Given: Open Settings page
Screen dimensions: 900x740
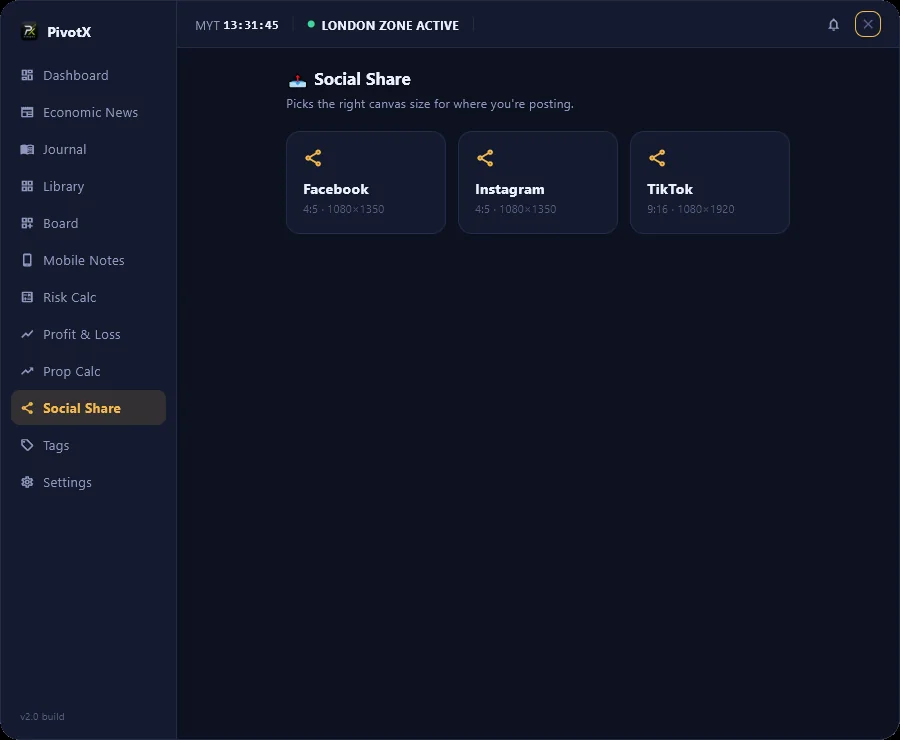Looking at the screenshot, I should (88, 482).
